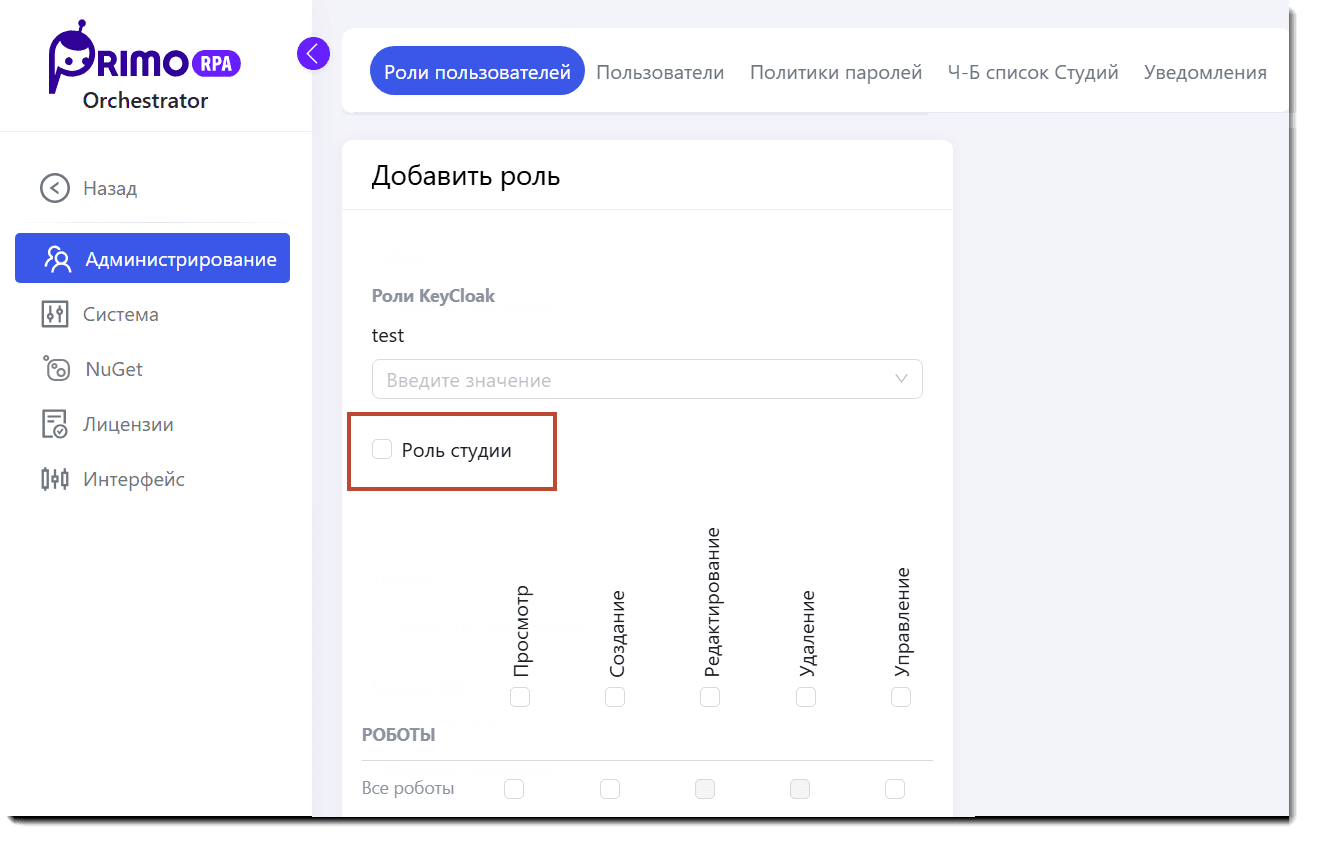
Task: Toggle the Управление column header checkbox
Action: (901, 697)
